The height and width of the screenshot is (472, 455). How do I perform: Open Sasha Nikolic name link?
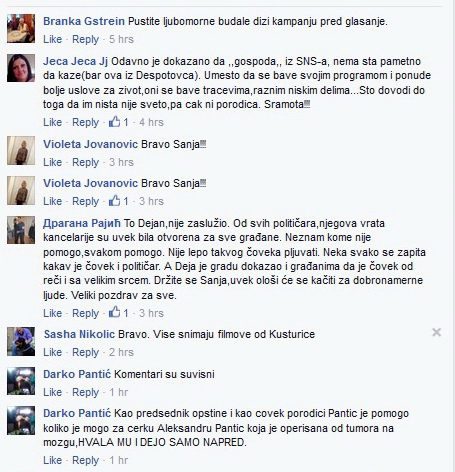click(x=79, y=334)
